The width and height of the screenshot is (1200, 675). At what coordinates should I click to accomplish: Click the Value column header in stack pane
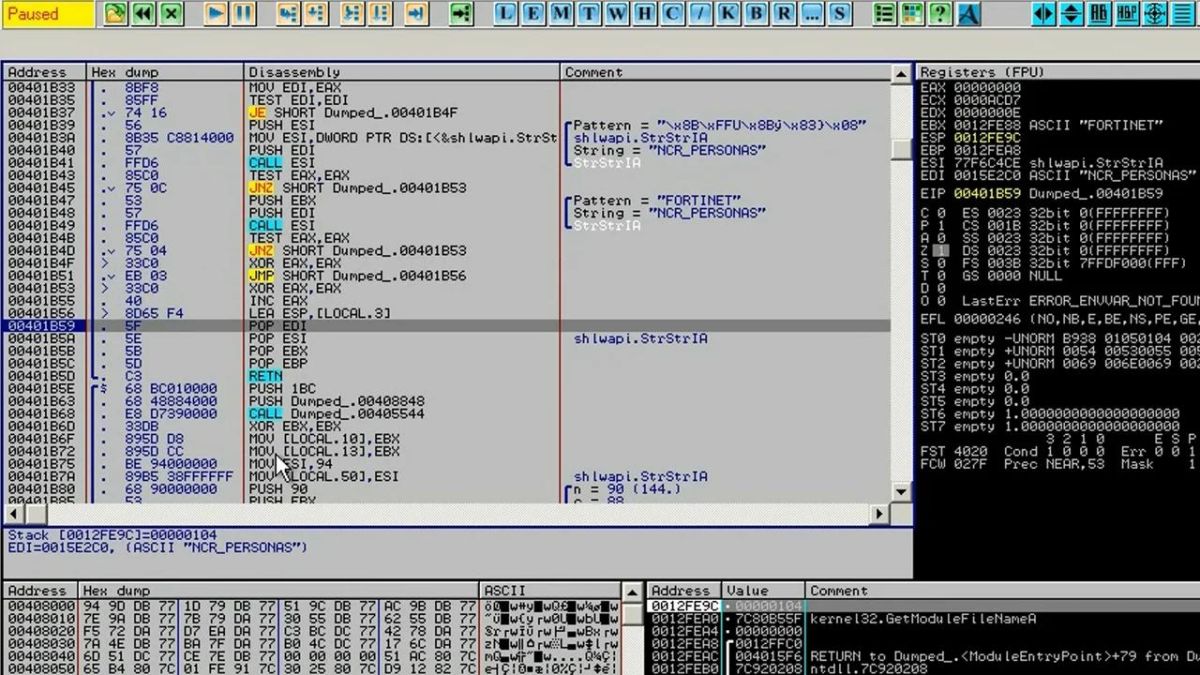(x=763, y=591)
